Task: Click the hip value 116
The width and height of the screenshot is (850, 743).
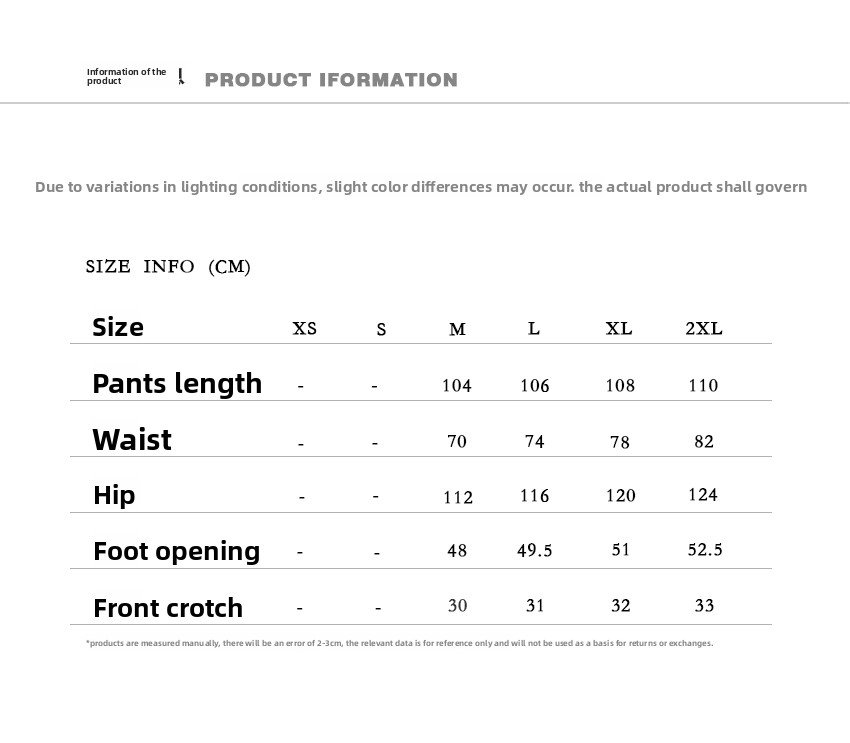Action: pos(535,496)
